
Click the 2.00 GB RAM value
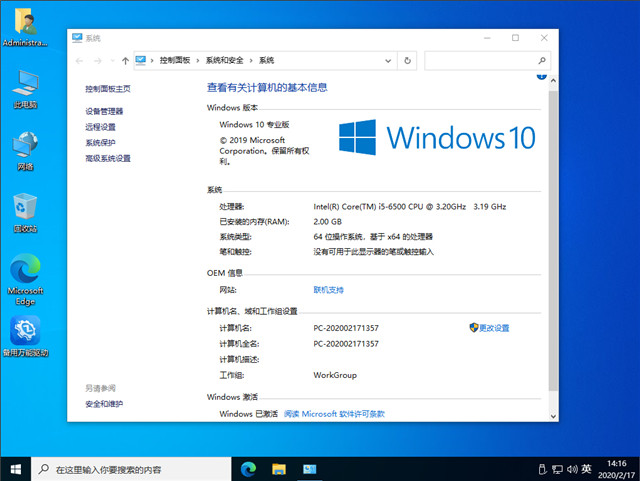[327, 222]
